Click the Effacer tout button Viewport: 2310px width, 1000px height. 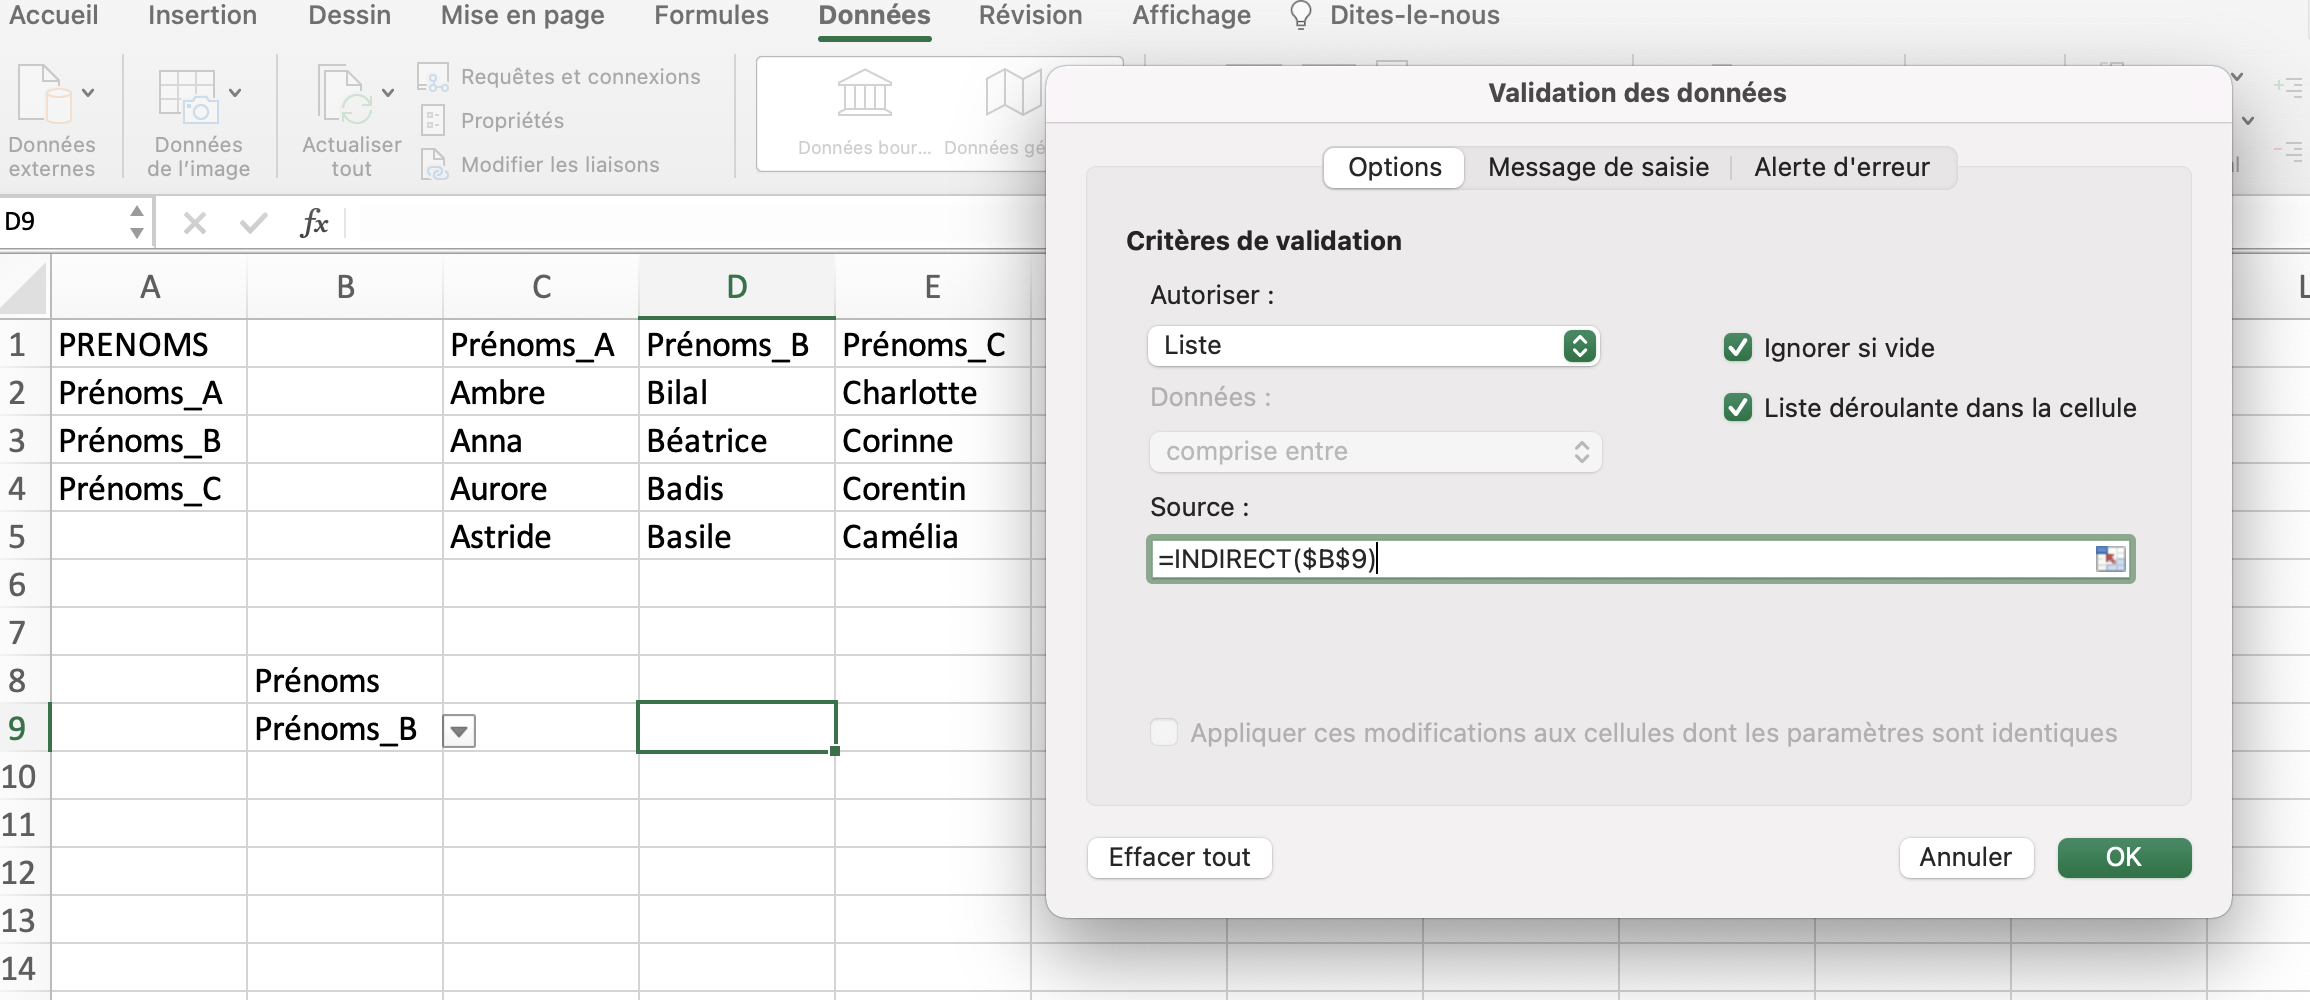pos(1179,857)
